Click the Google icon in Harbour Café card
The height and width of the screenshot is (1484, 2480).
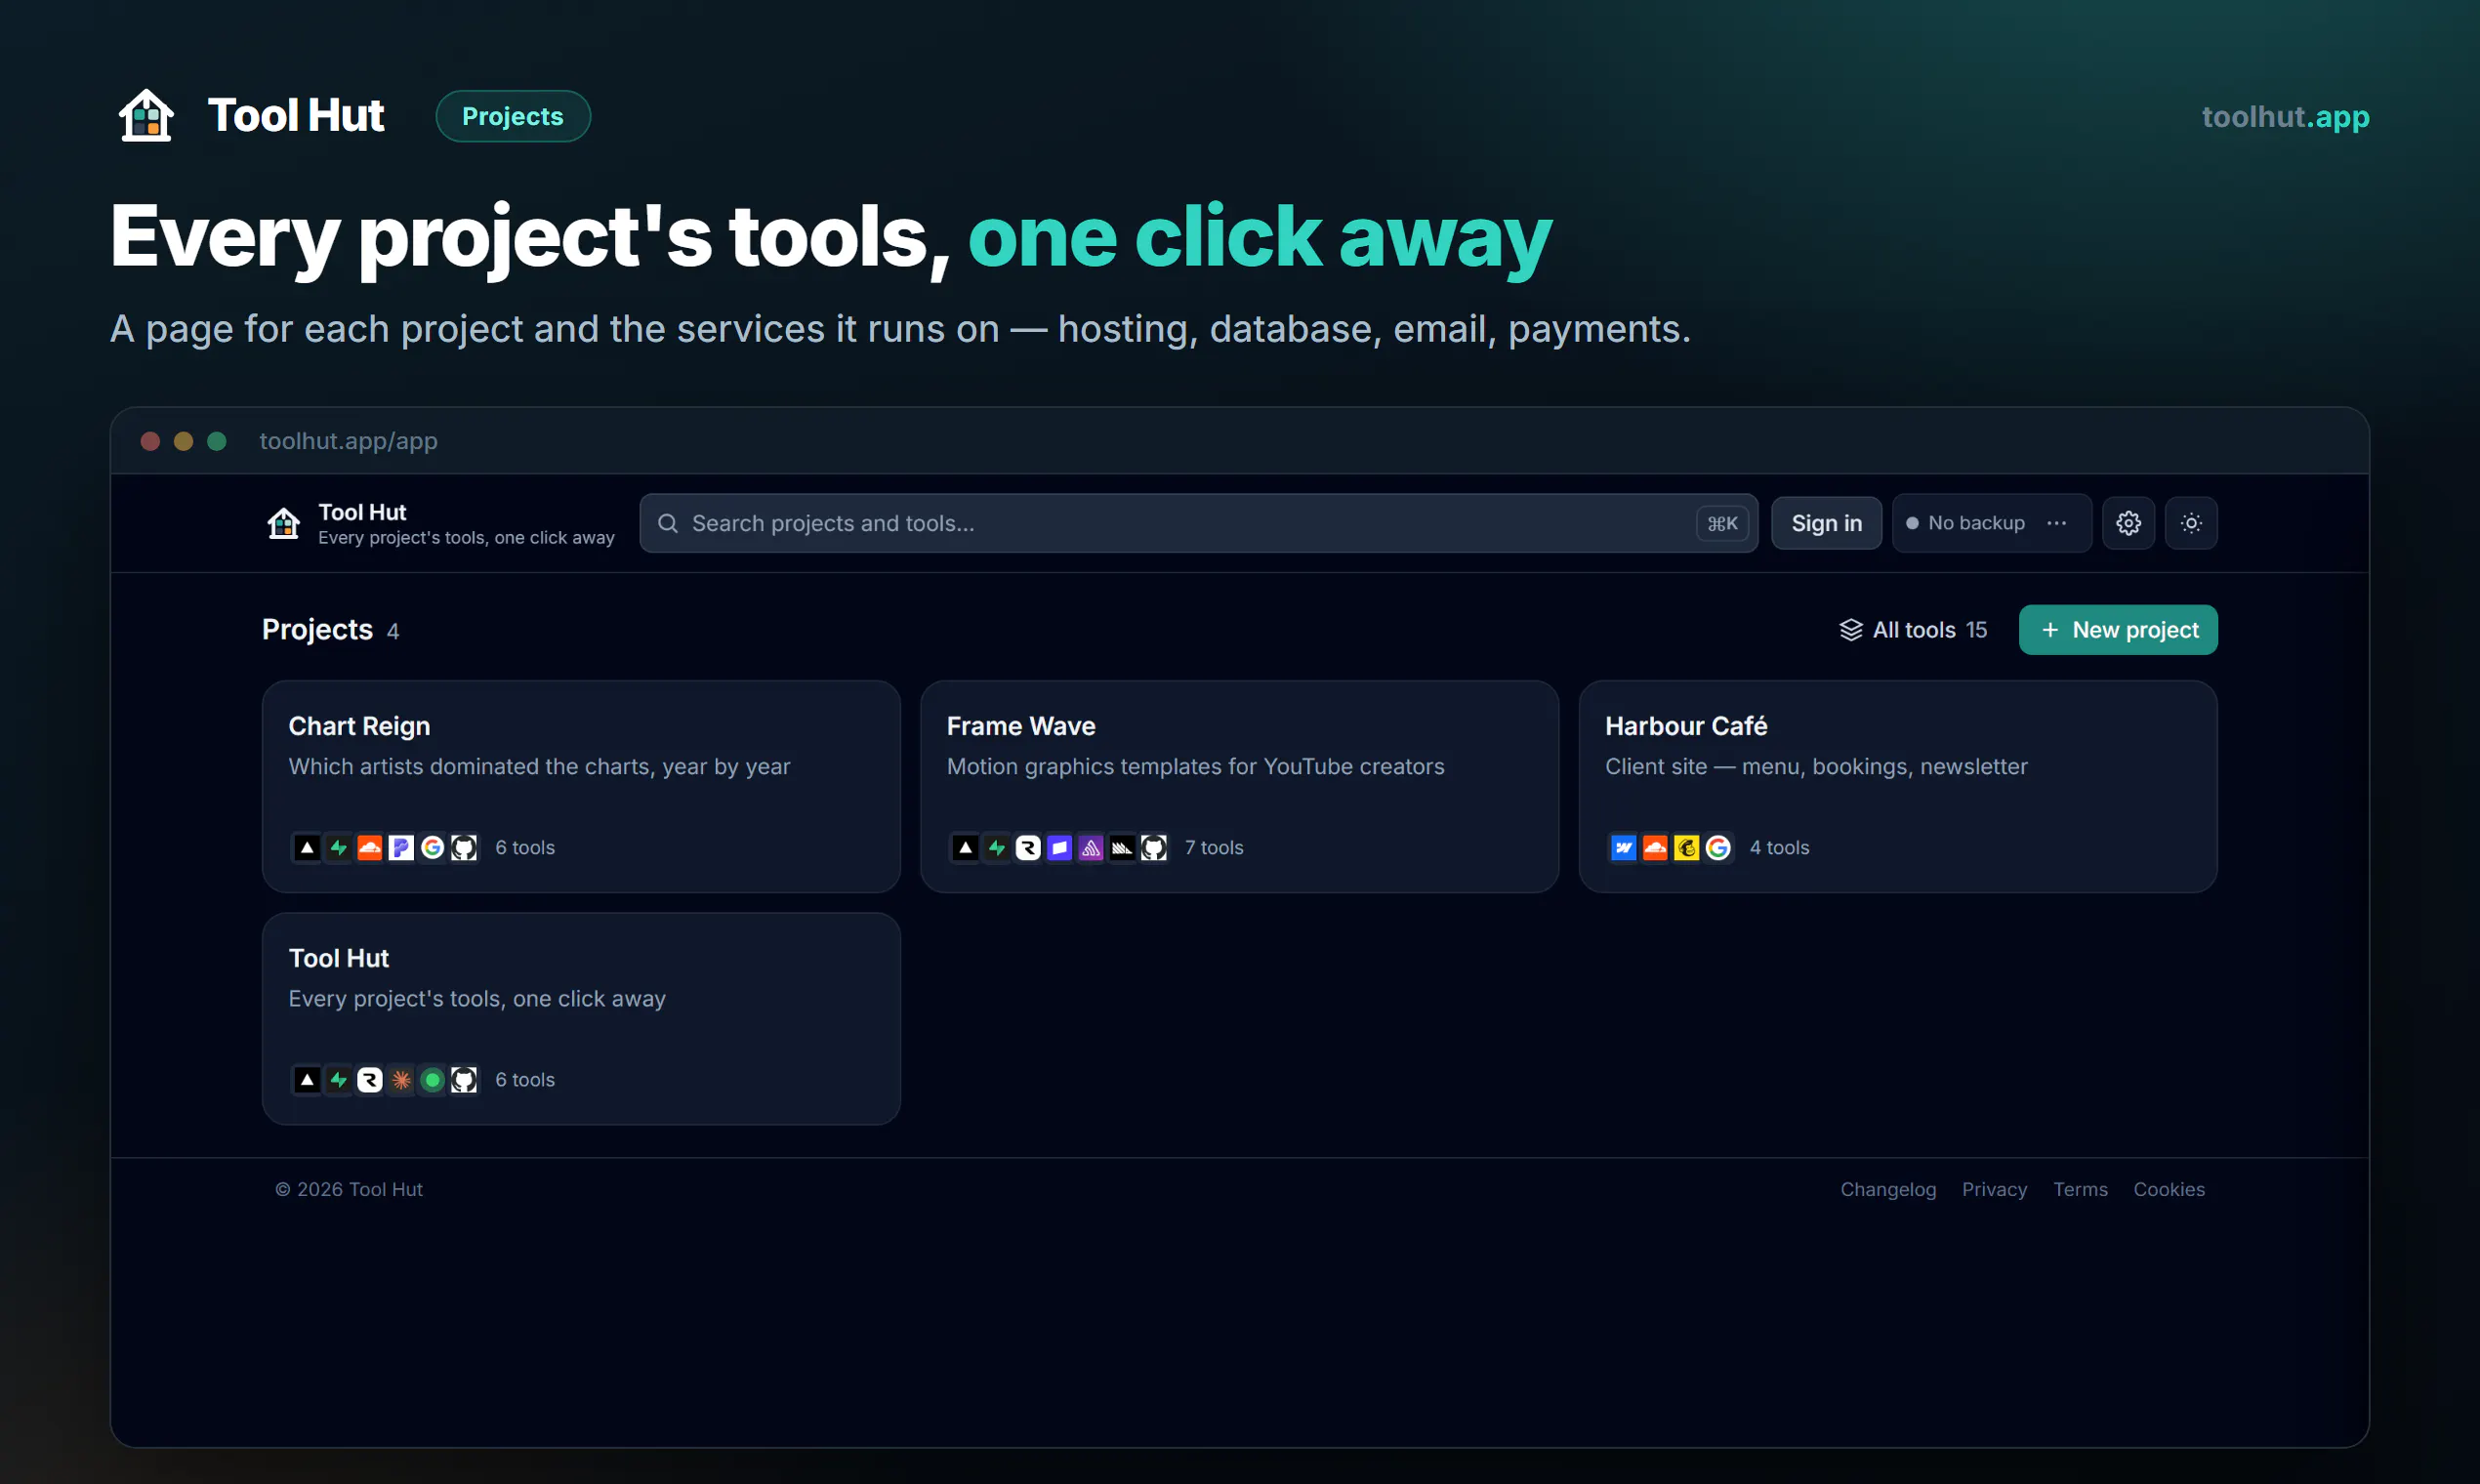(x=1718, y=848)
